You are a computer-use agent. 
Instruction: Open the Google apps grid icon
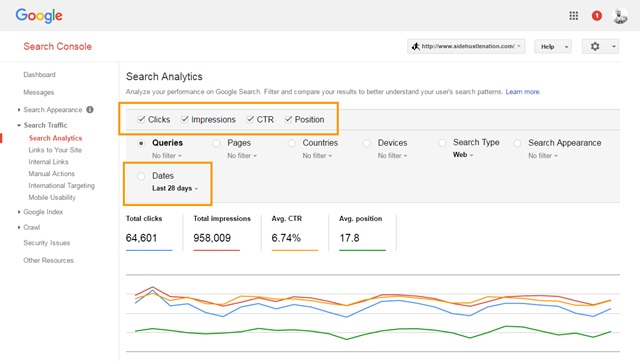click(x=573, y=16)
